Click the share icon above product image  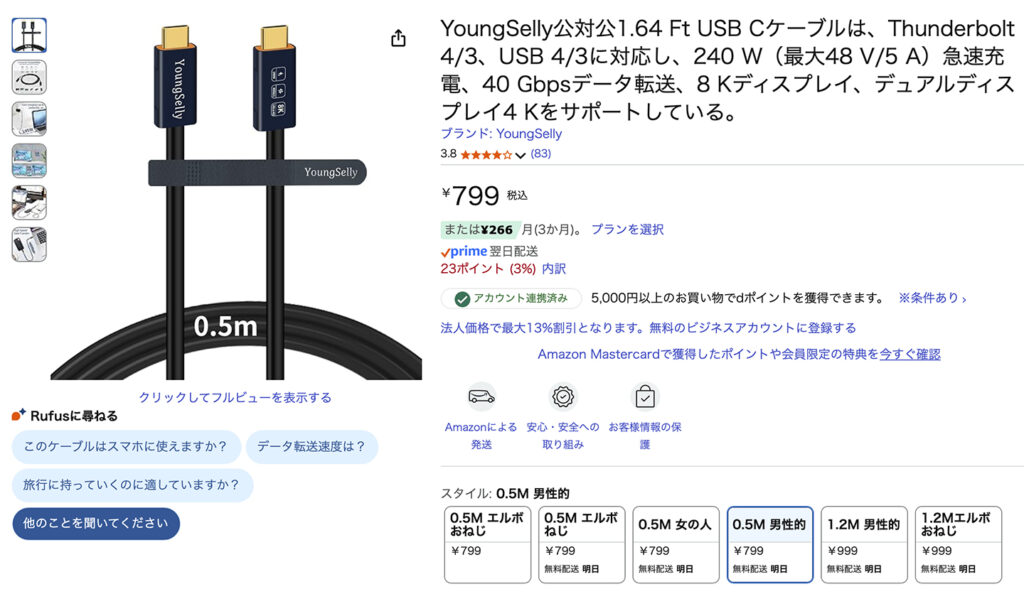pos(398,39)
